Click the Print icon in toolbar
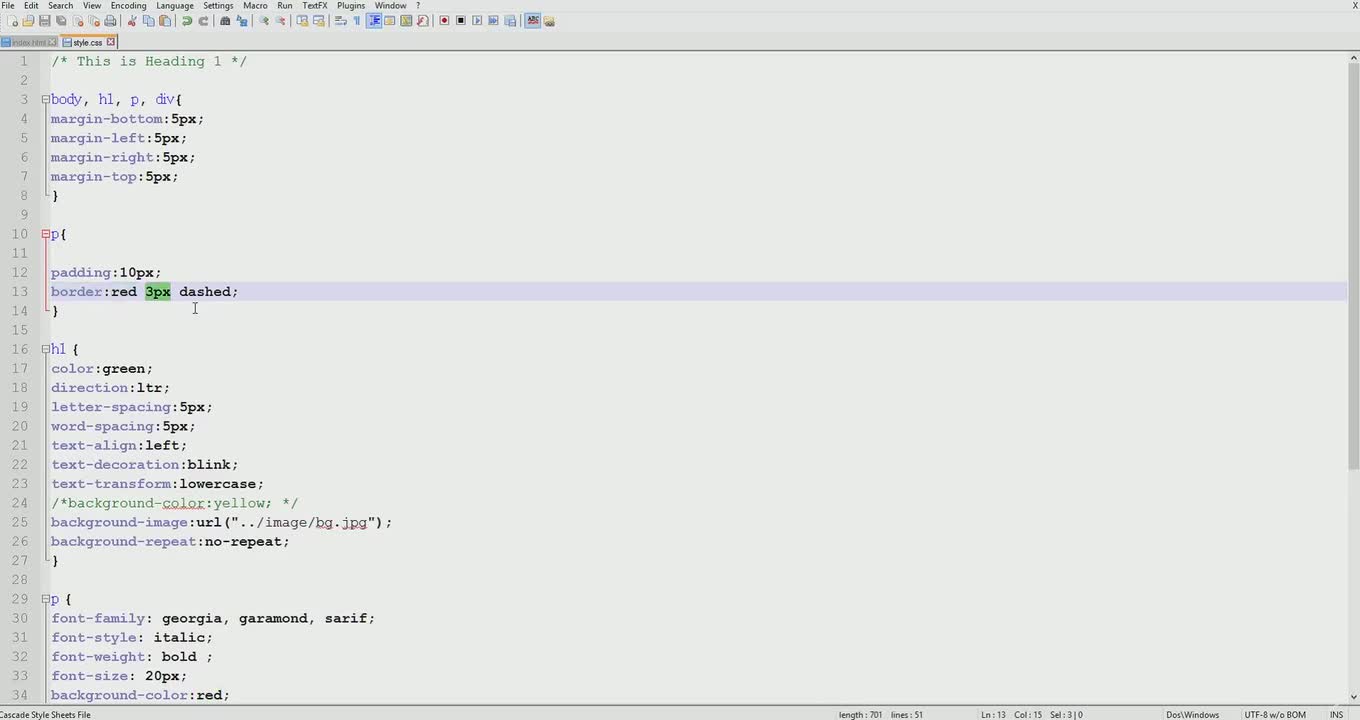 click(110, 21)
